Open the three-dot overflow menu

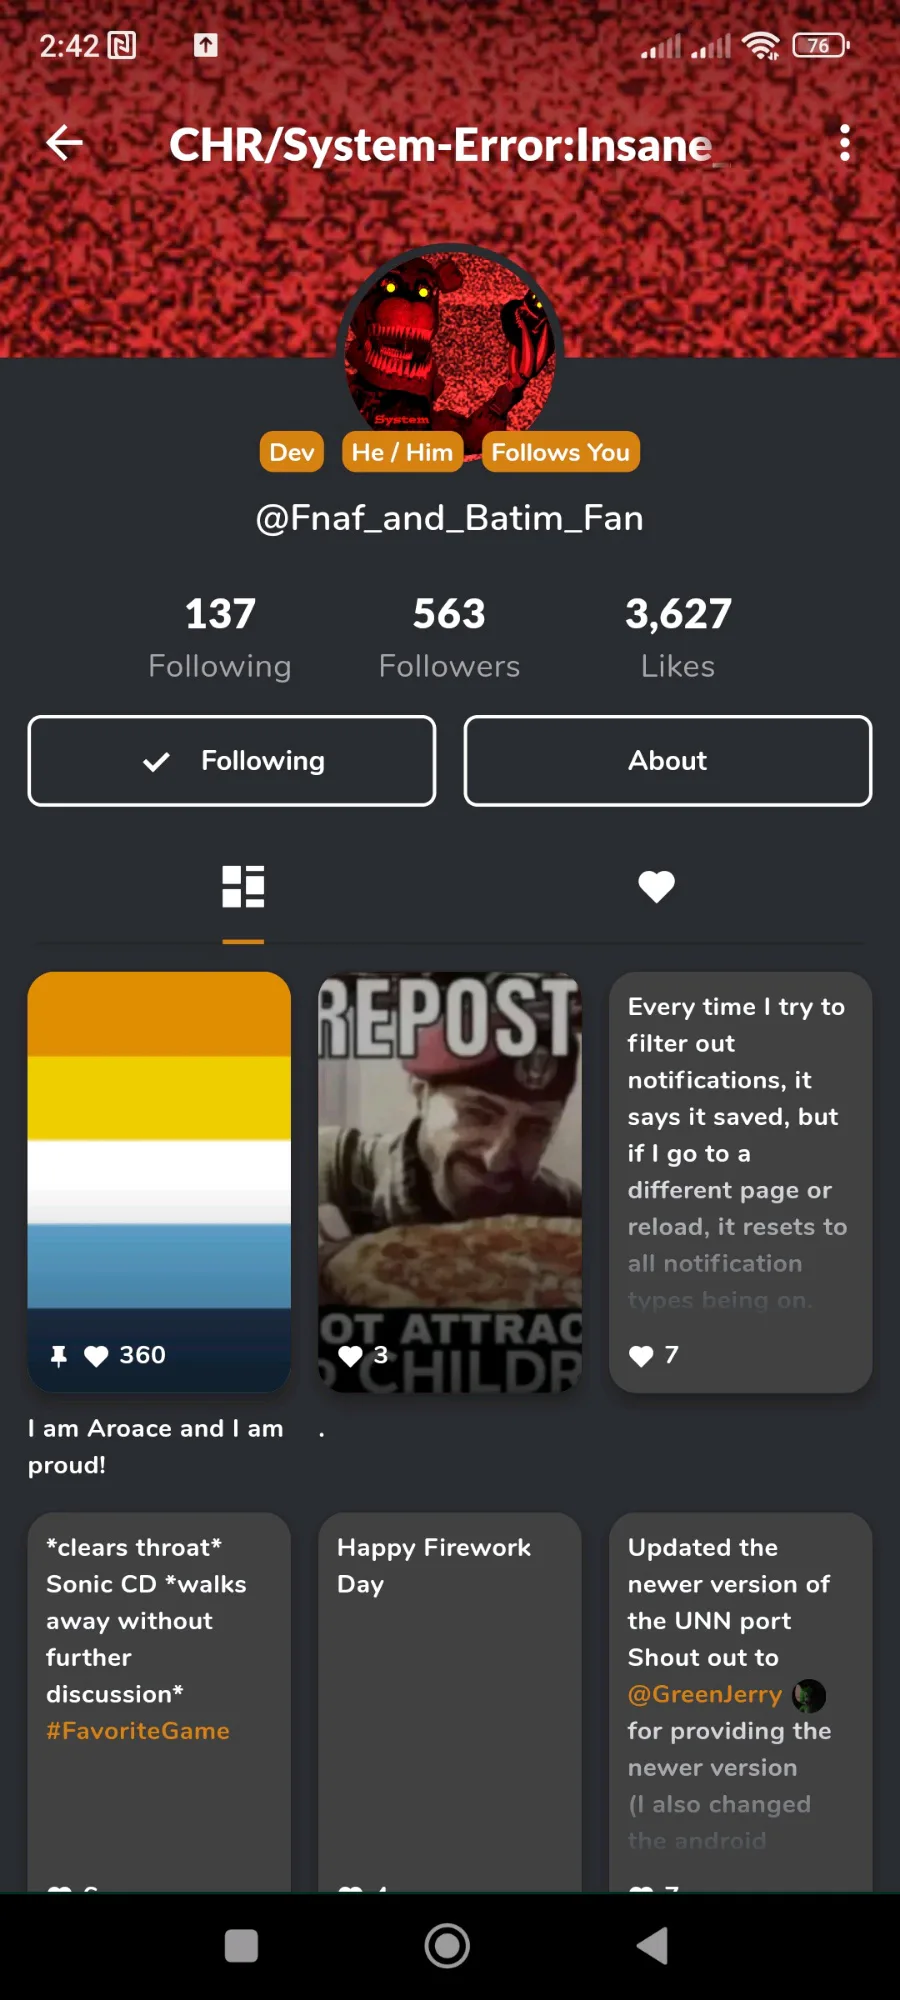(x=845, y=143)
